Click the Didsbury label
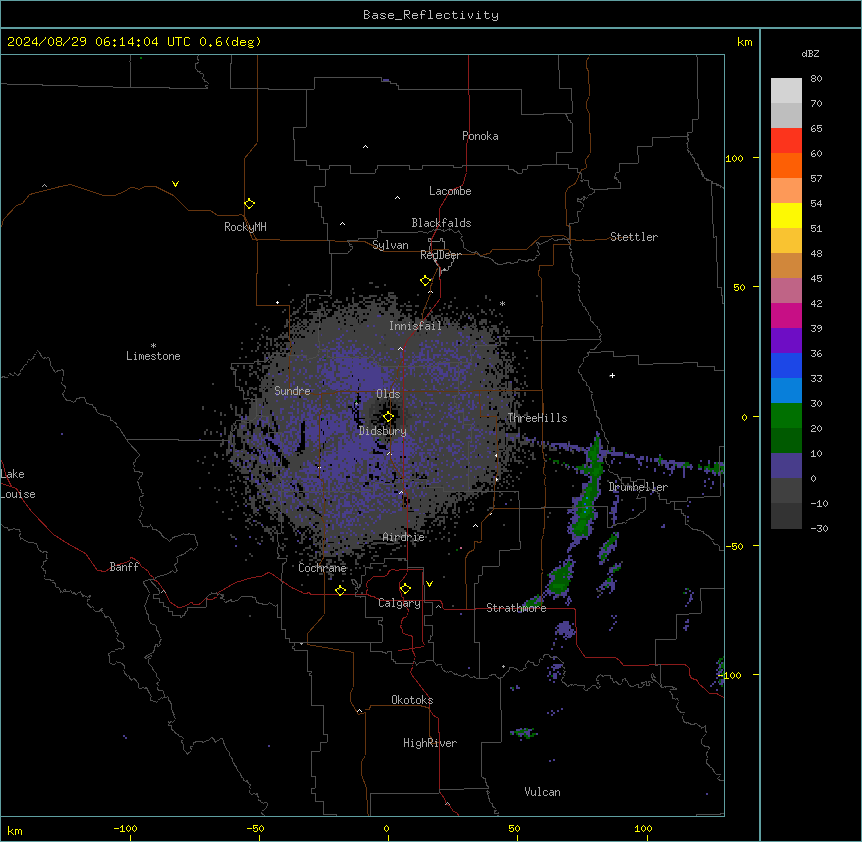 coord(383,431)
